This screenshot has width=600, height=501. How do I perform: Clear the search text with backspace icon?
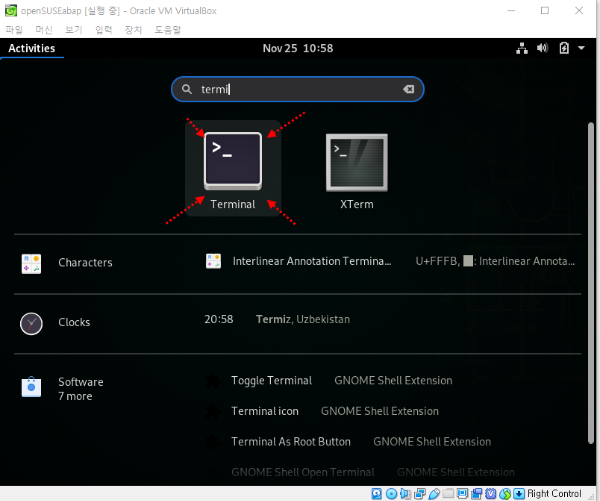[x=408, y=89]
